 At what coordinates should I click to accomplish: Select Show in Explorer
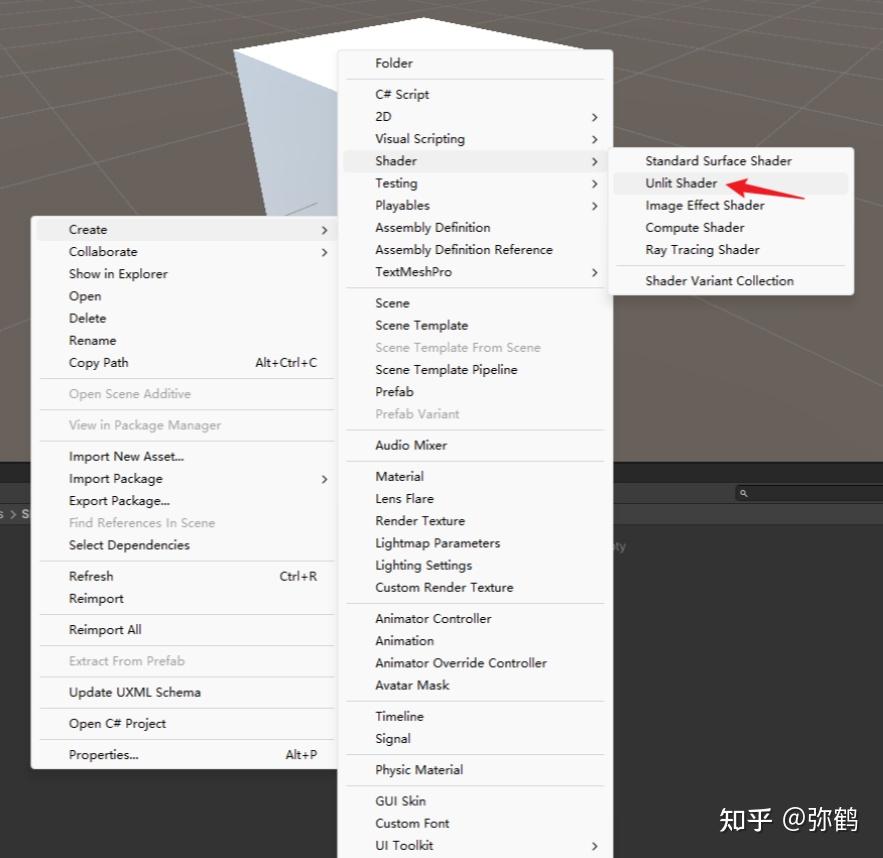119,273
